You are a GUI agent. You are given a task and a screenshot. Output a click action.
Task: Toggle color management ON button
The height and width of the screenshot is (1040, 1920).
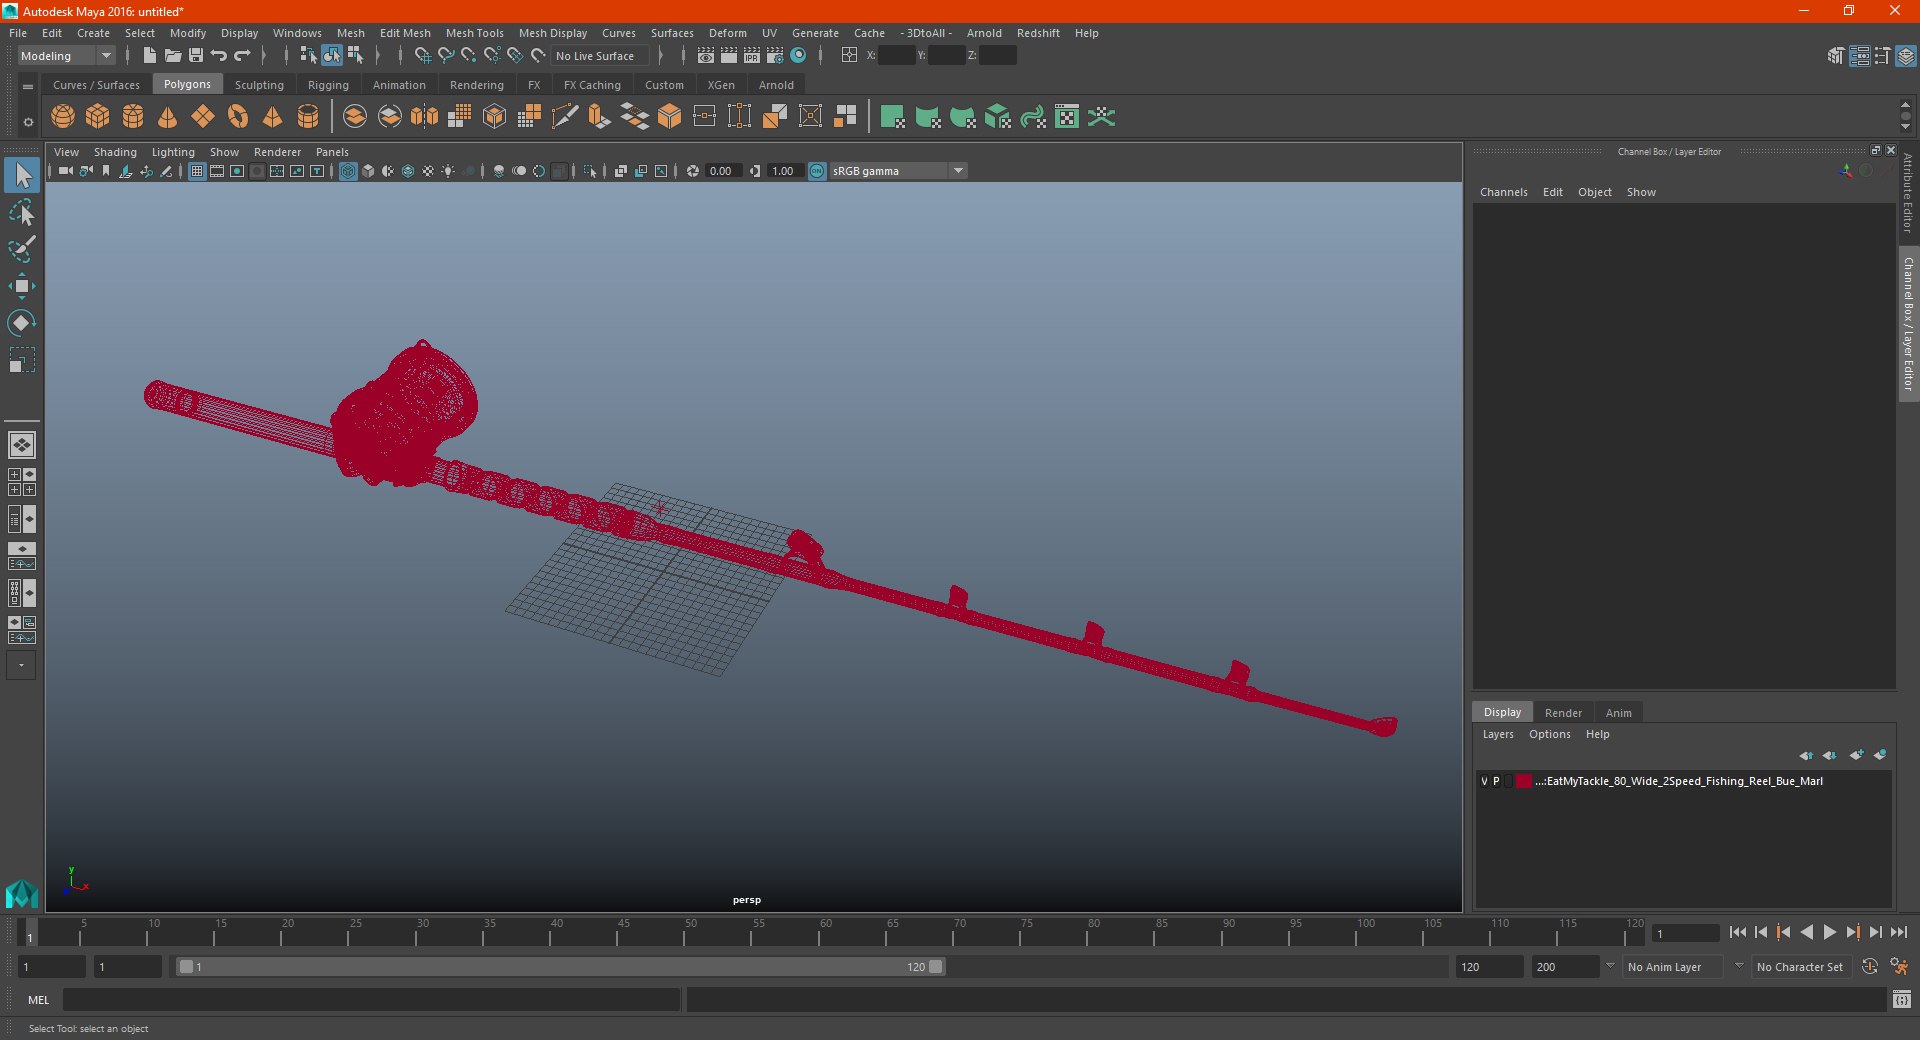817,171
